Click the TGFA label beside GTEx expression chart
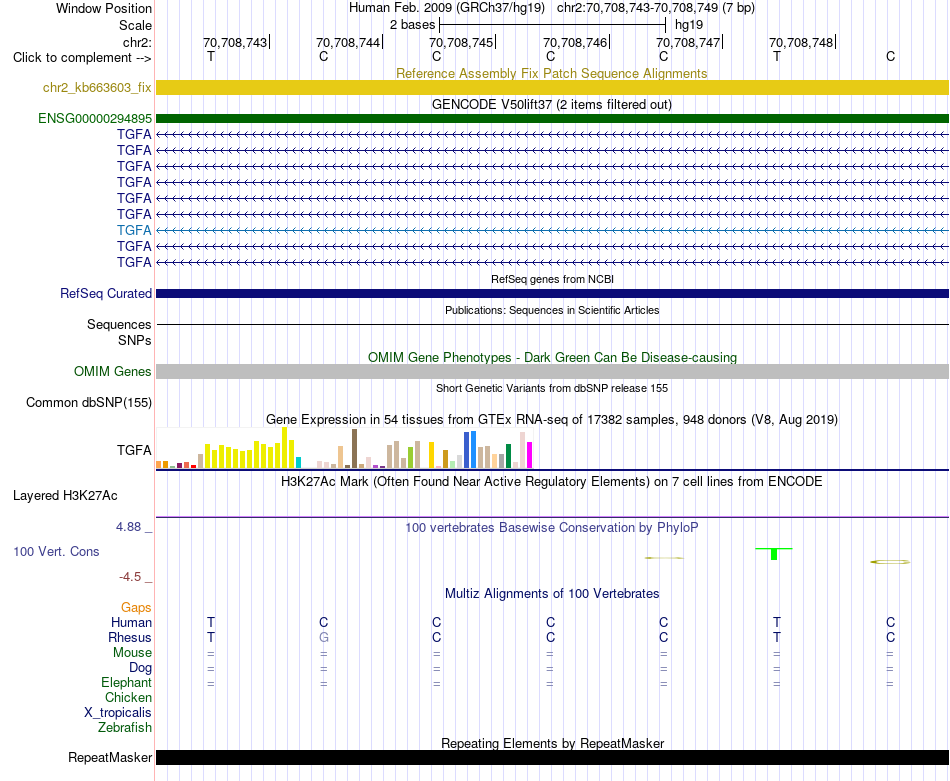The width and height of the screenshot is (950, 781). (134, 450)
